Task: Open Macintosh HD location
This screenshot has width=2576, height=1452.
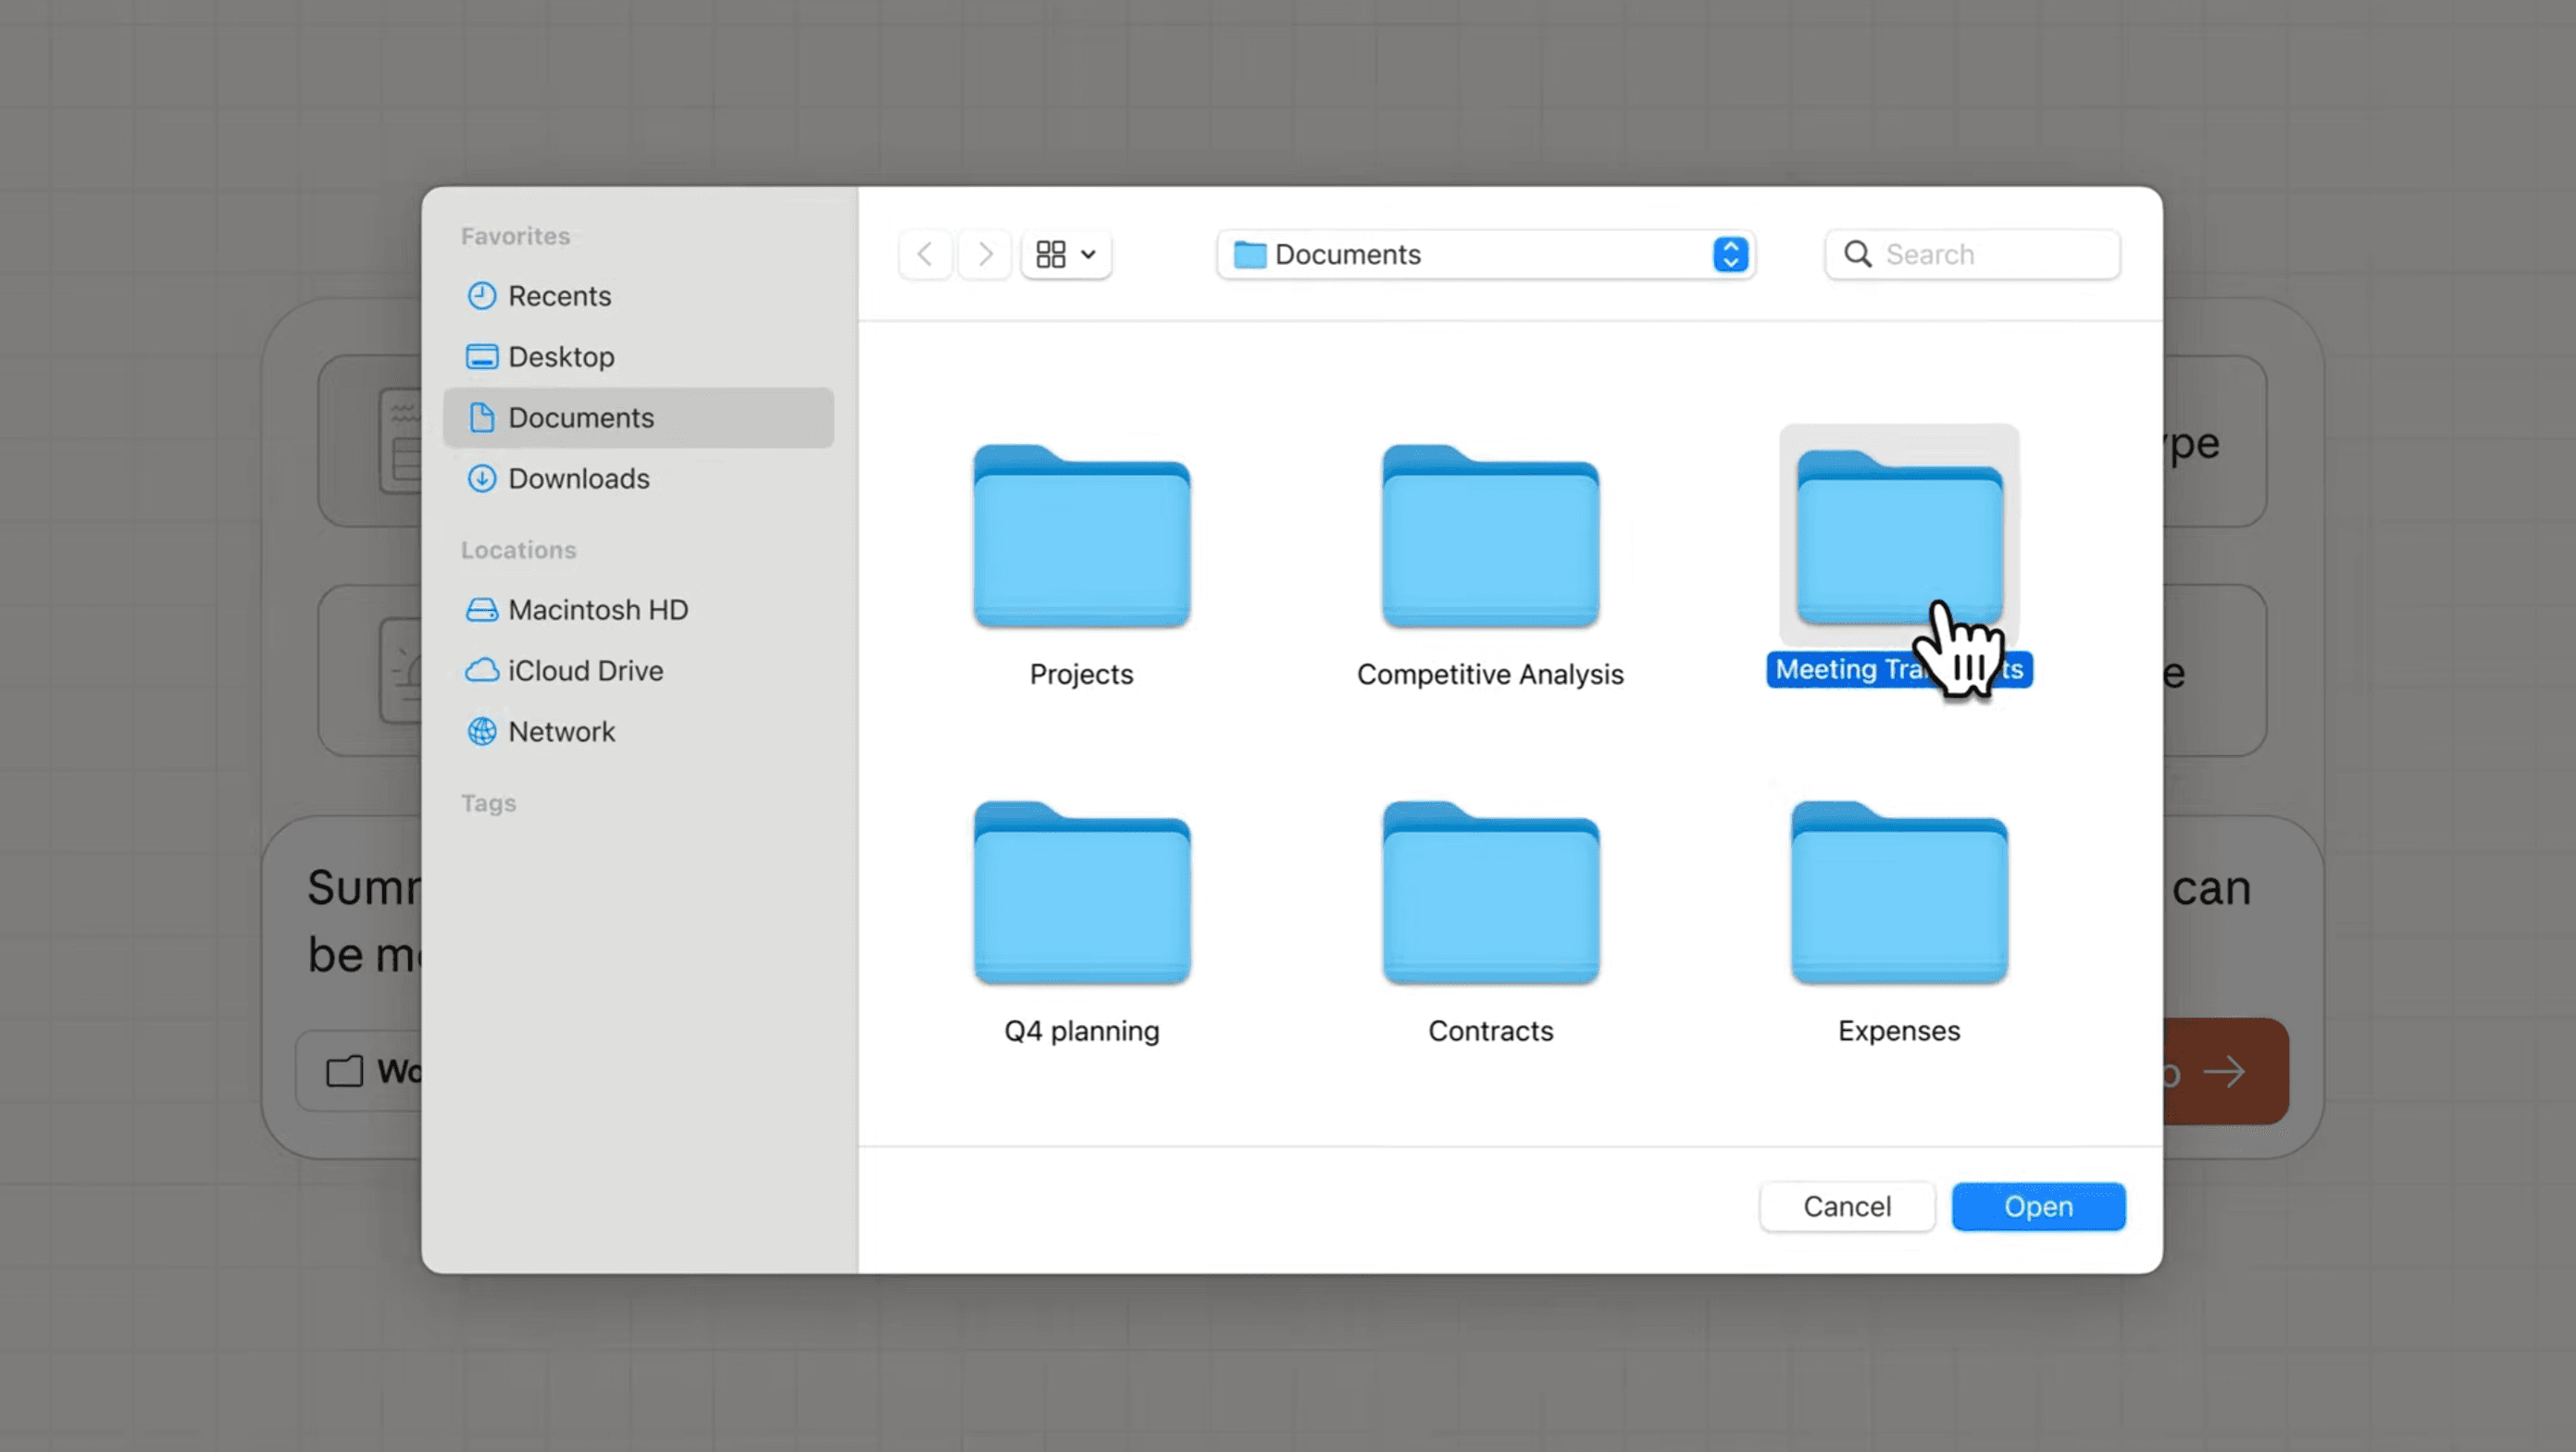Action: coord(597,610)
